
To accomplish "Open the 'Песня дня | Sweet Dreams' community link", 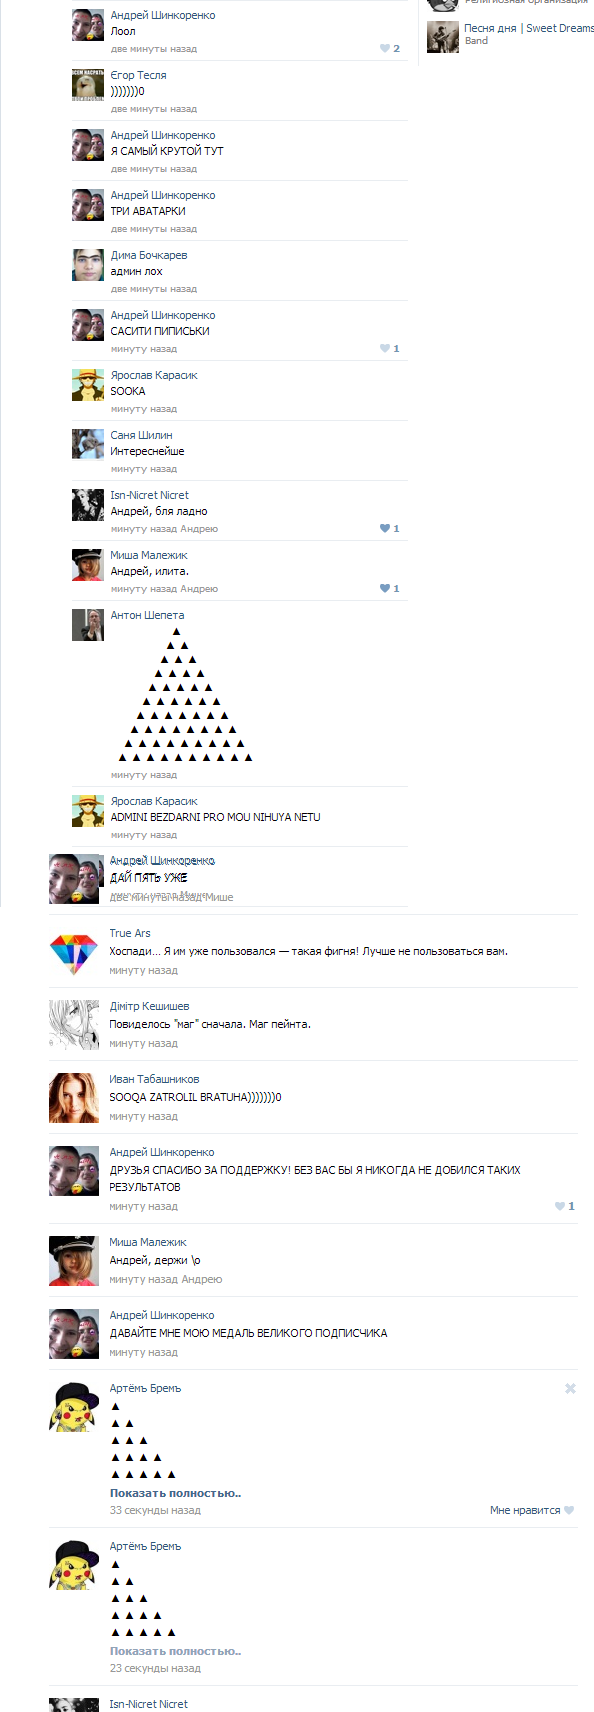I will (x=529, y=28).
